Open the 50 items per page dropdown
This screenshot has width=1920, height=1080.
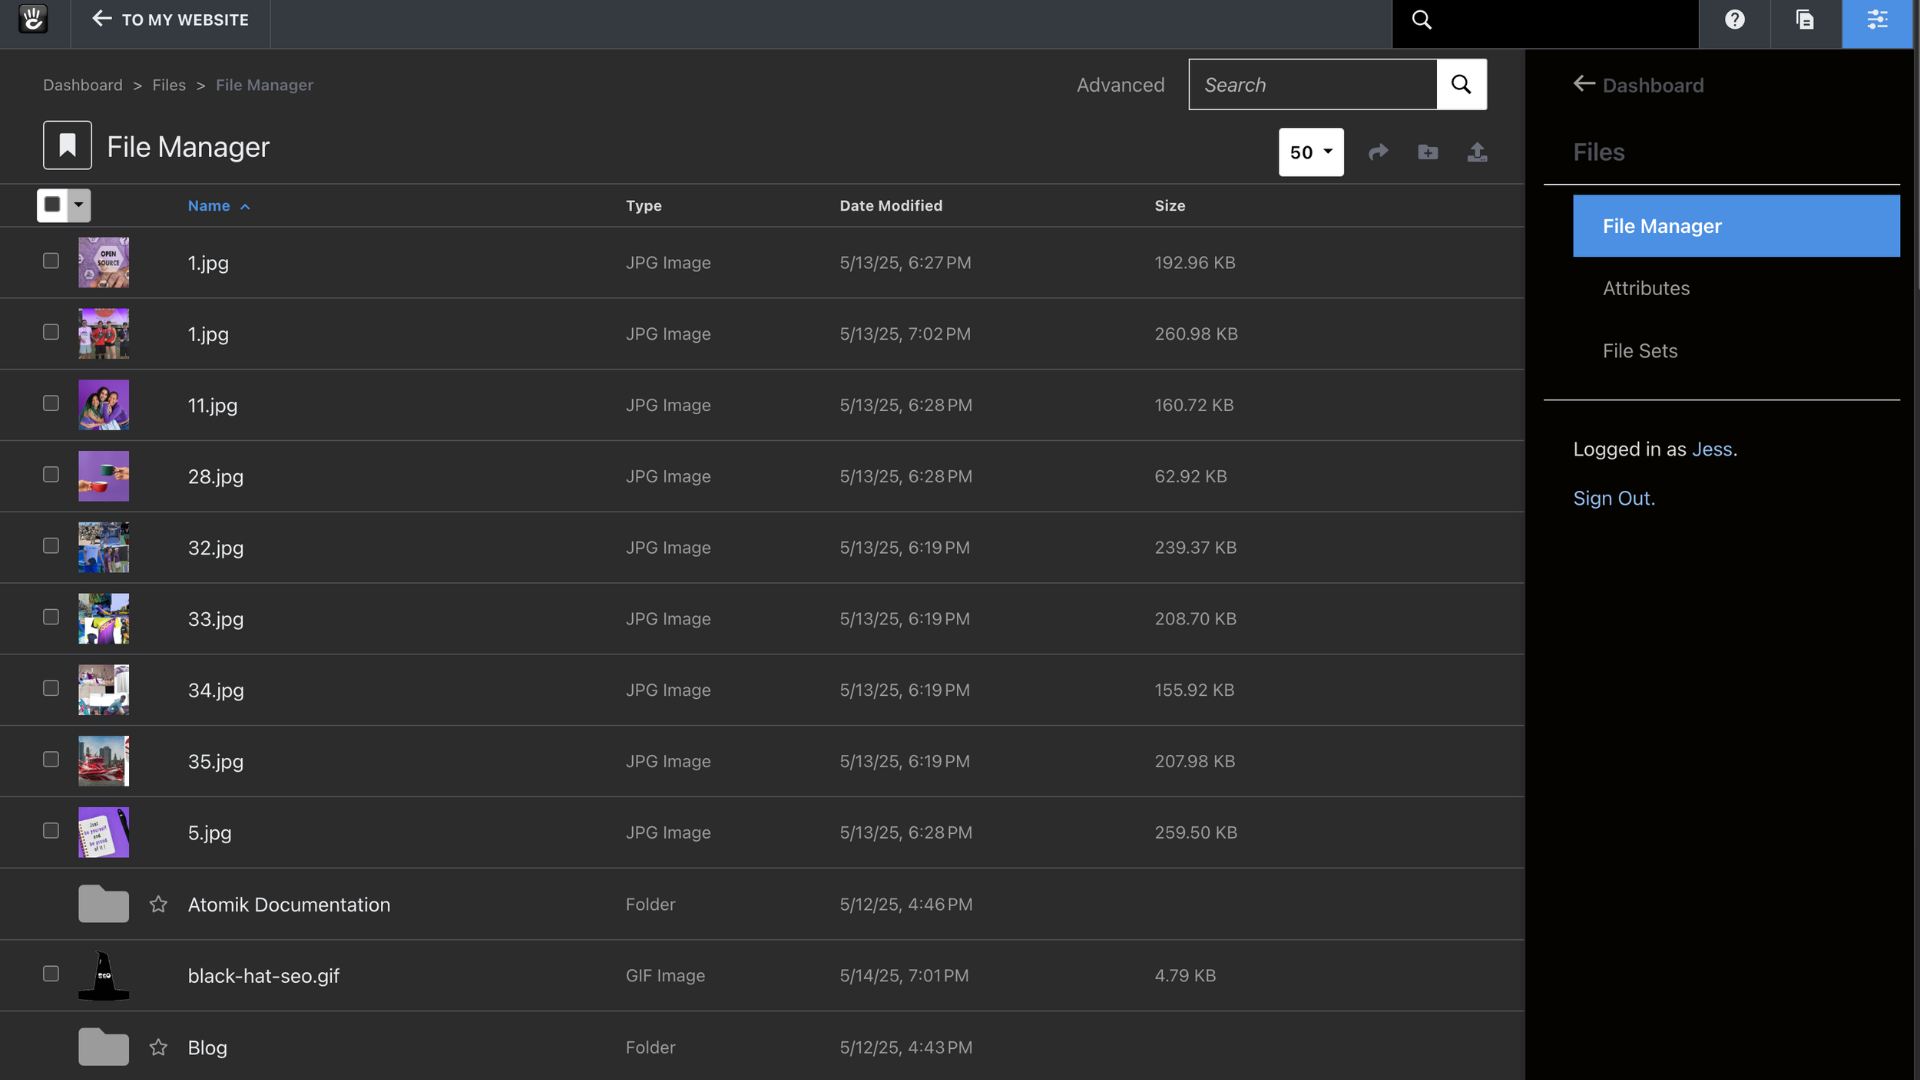[1310, 152]
